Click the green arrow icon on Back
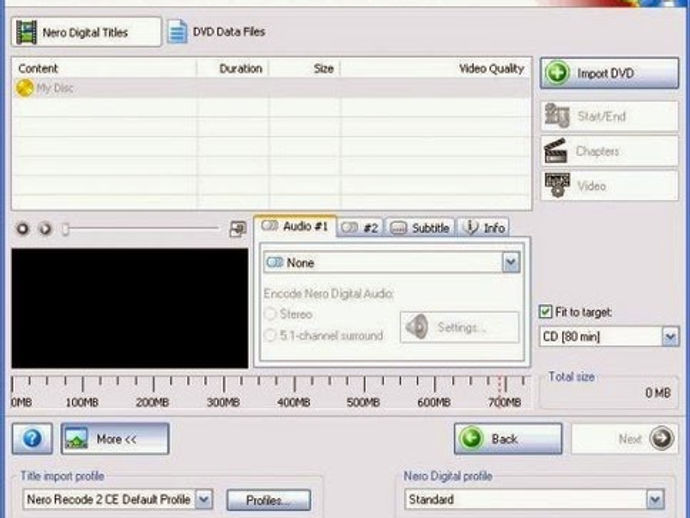The width and height of the screenshot is (690, 518). coord(471,438)
